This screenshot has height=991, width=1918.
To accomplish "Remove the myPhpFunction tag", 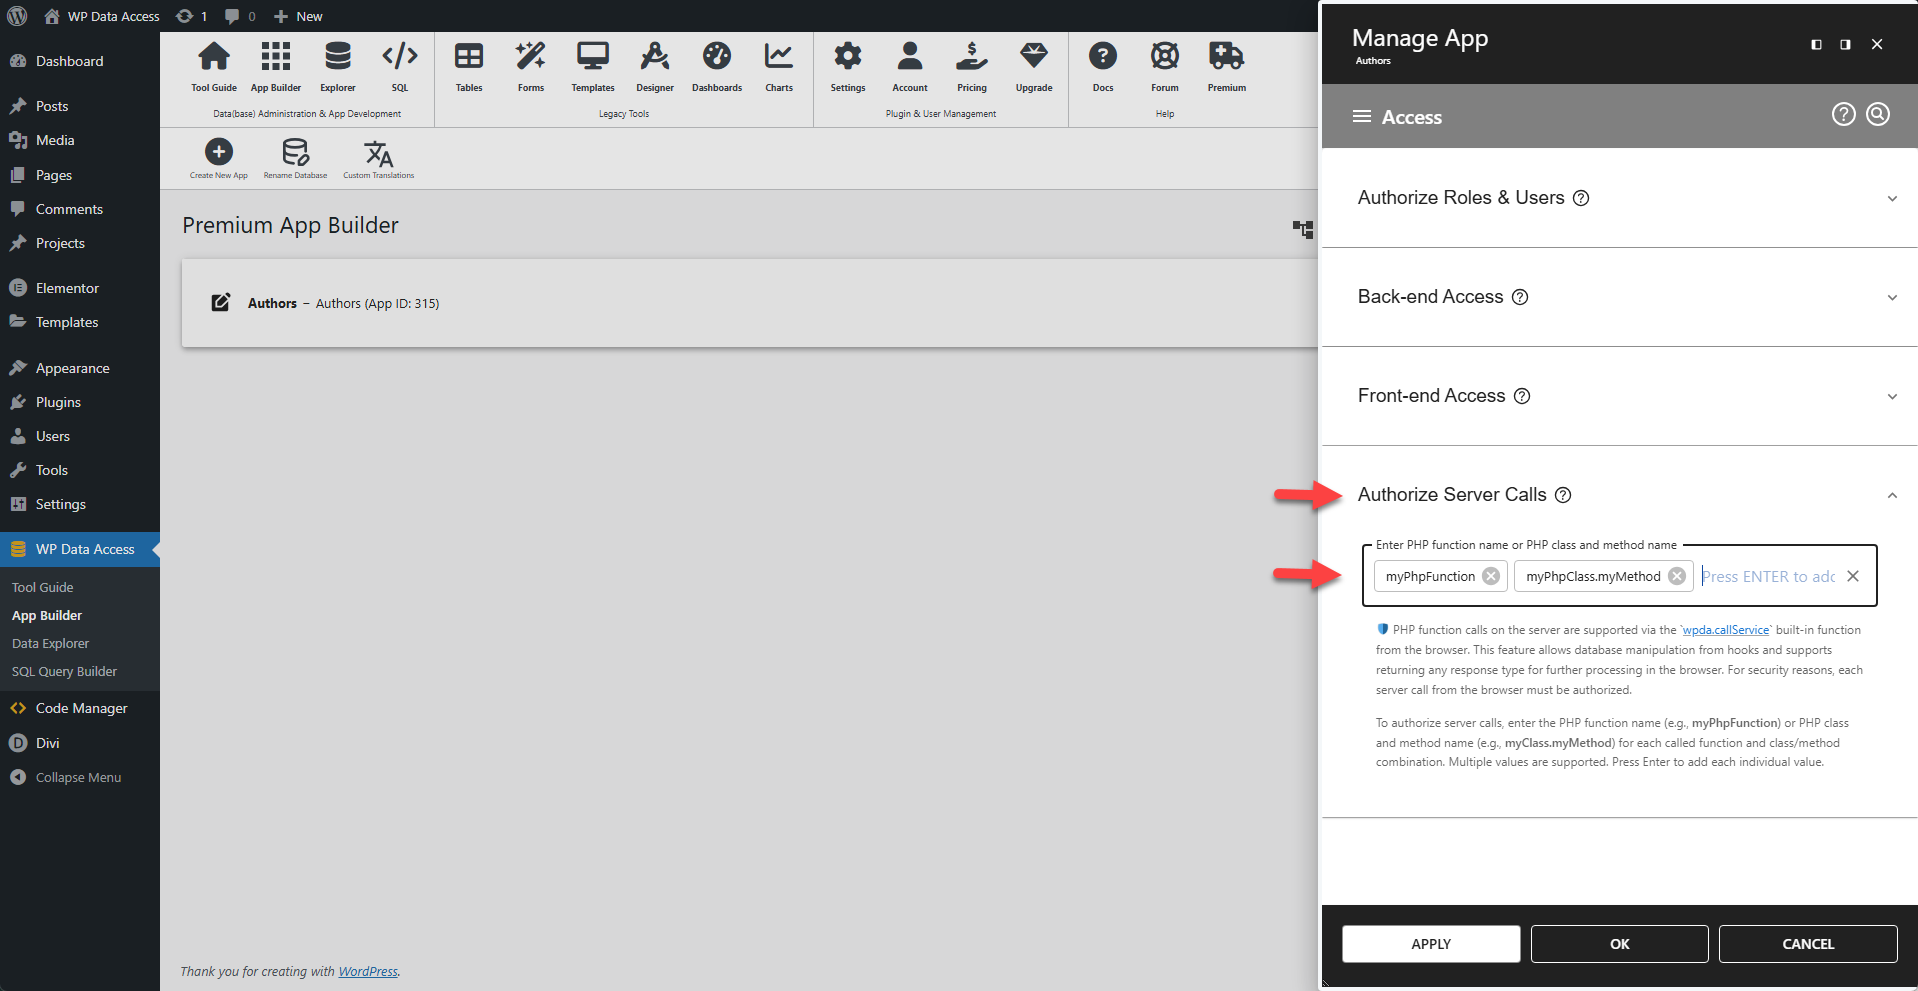I will (1491, 576).
